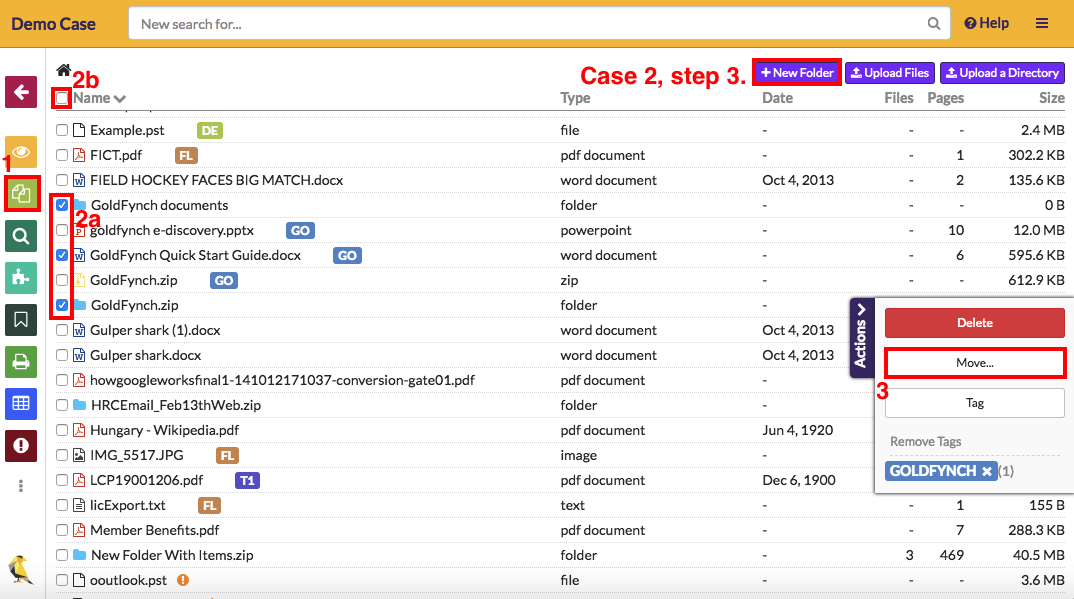Check the Example.pst file checkbox

(62, 130)
